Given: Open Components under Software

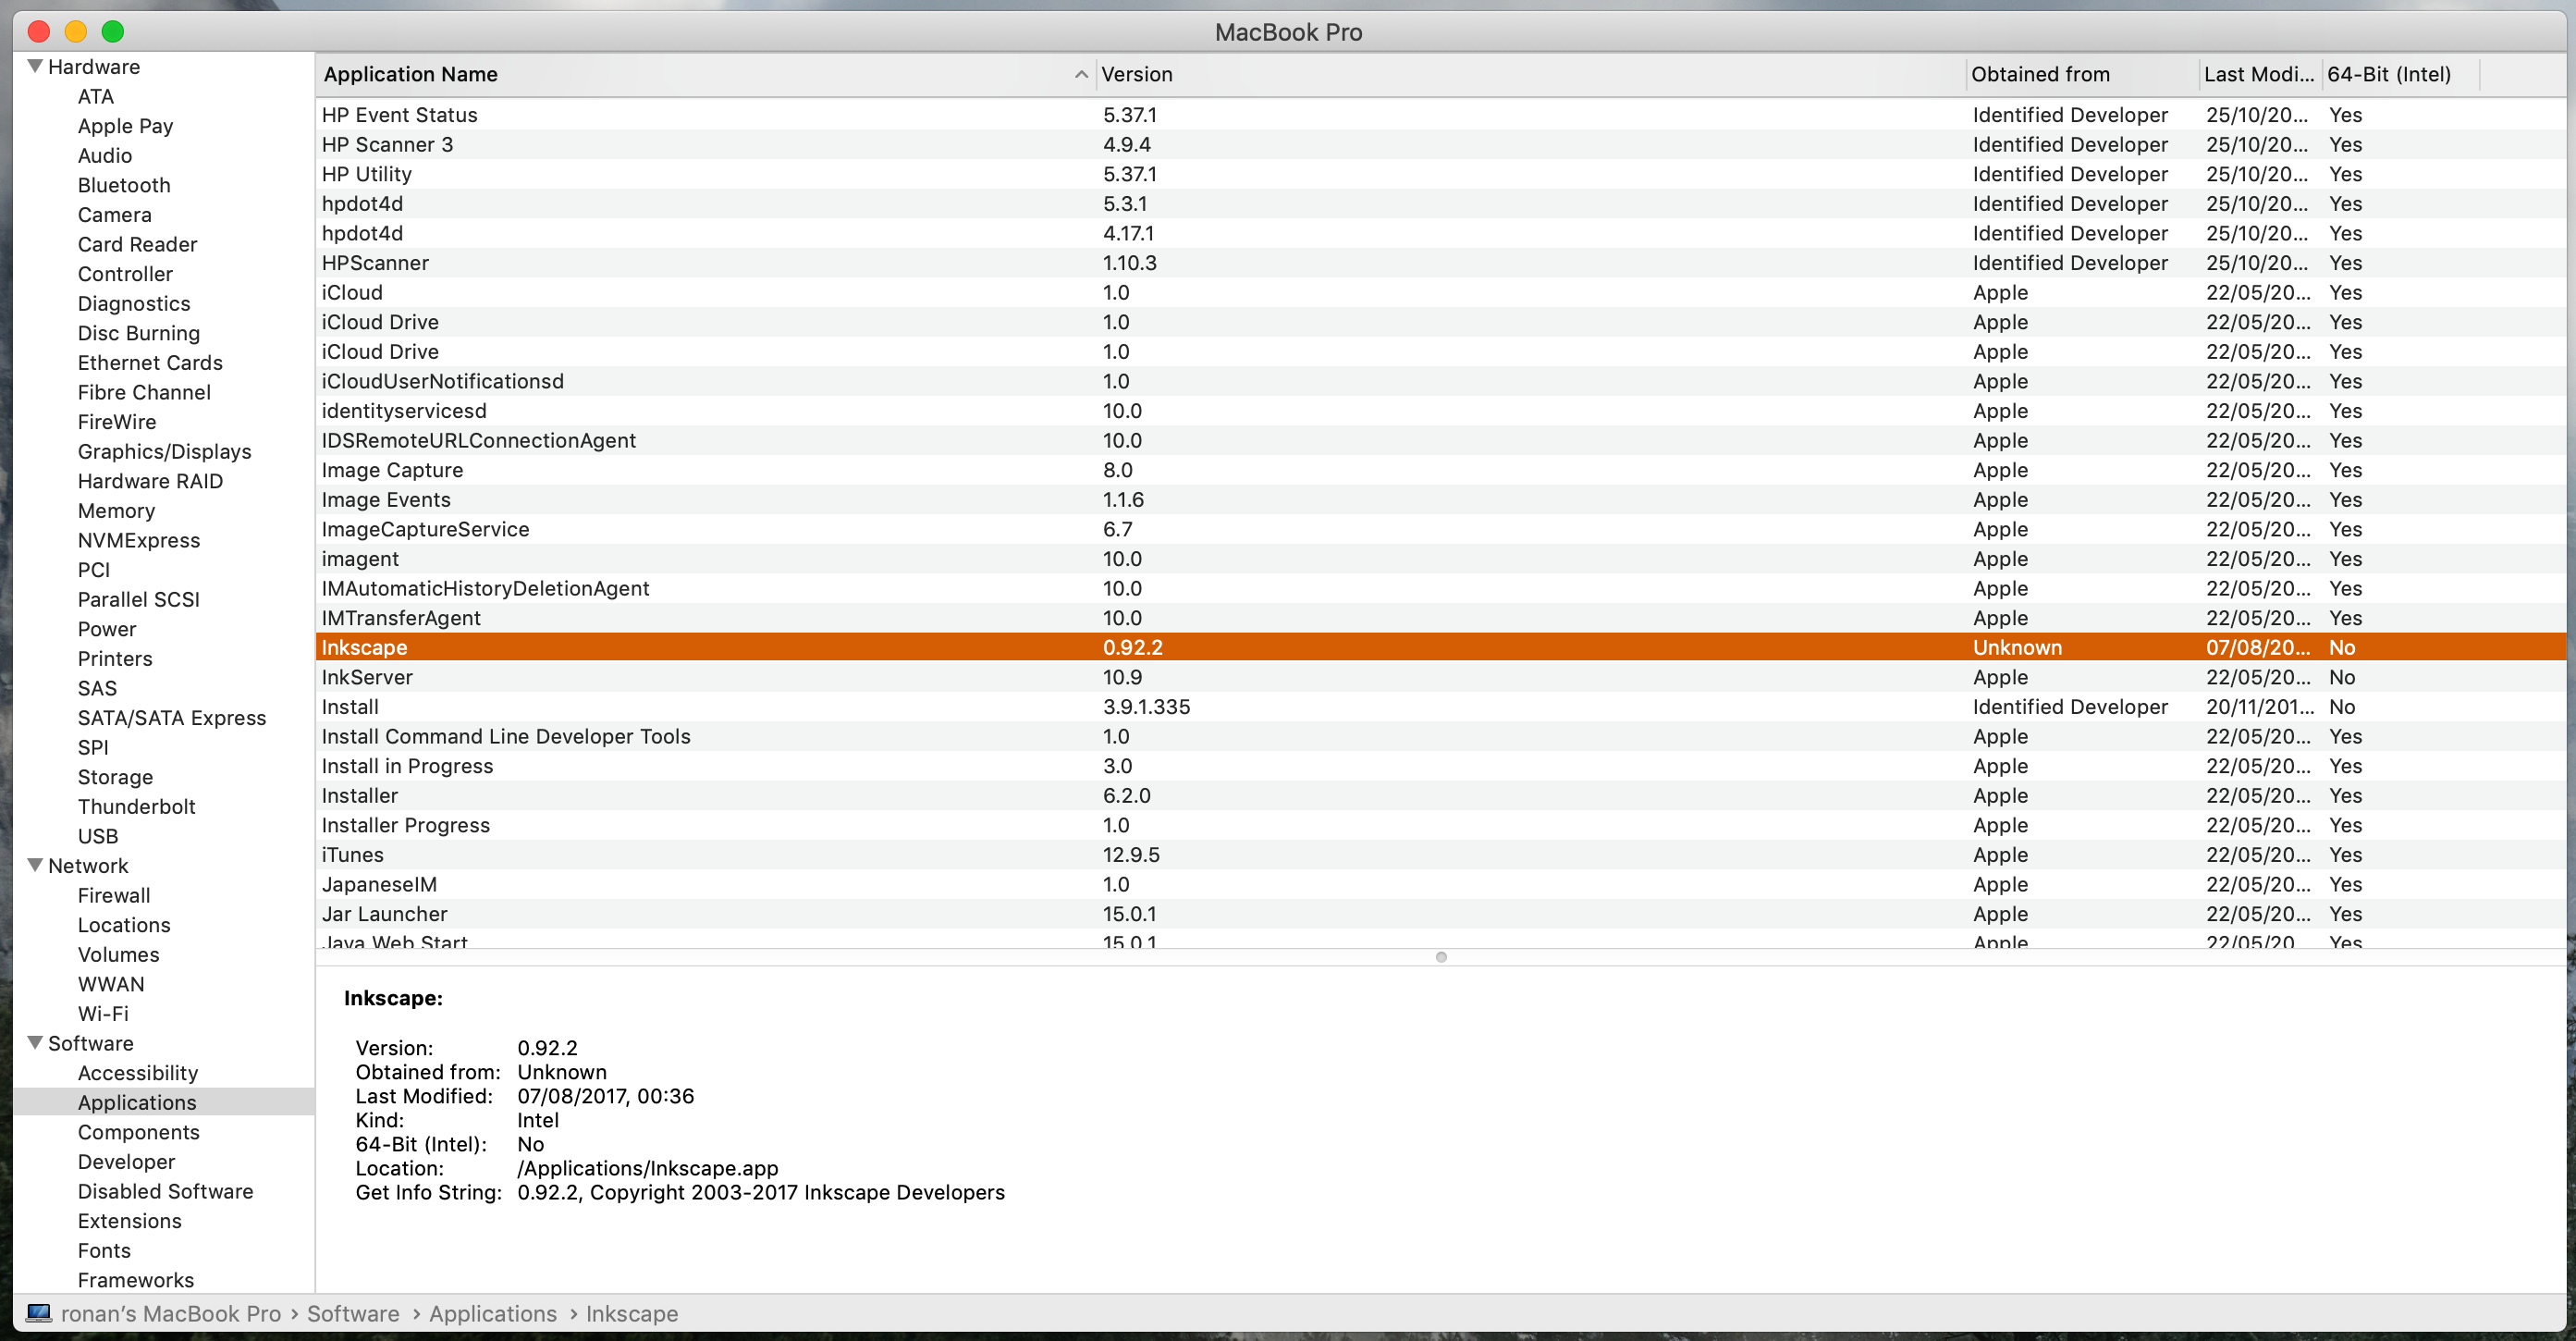Looking at the screenshot, I should tap(139, 1132).
